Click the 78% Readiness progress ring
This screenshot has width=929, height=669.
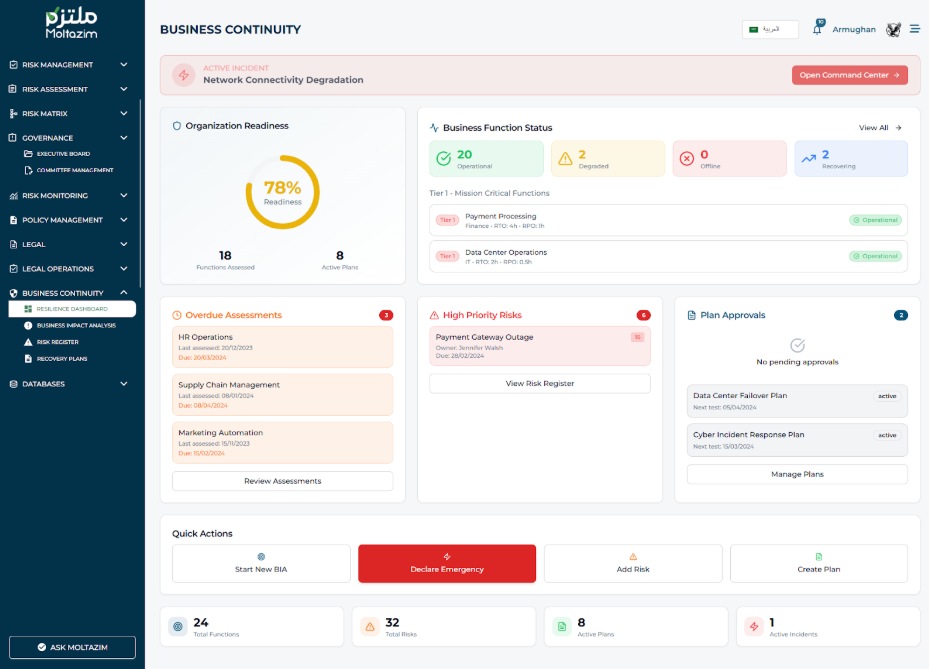pos(282,192)
